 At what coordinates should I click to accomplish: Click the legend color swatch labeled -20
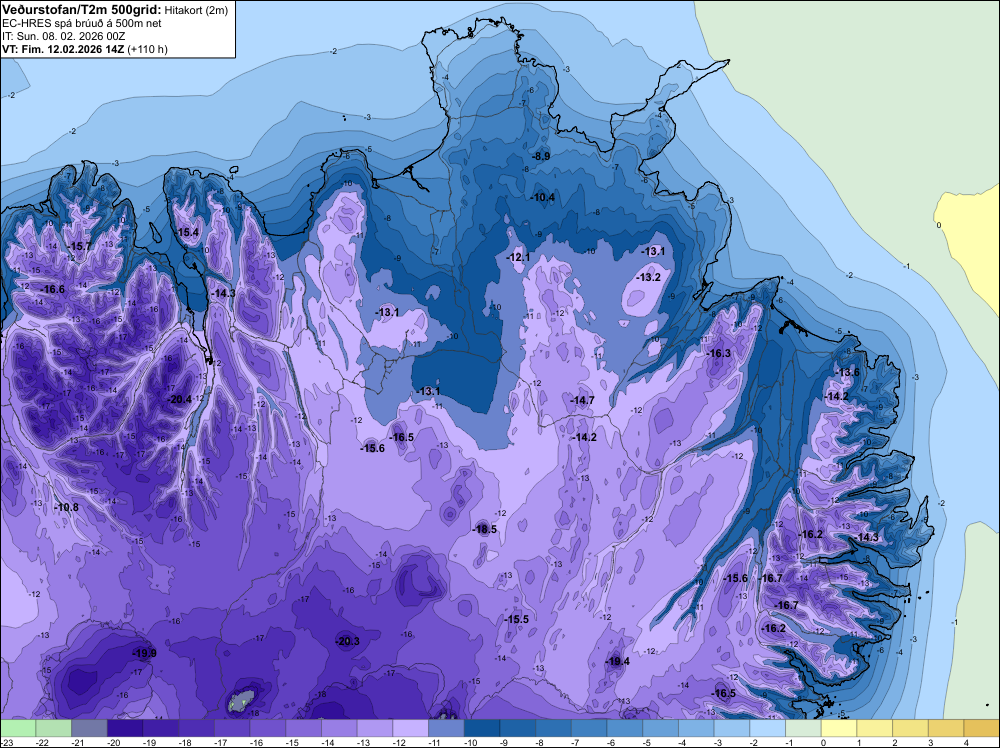tap(125, 728)
